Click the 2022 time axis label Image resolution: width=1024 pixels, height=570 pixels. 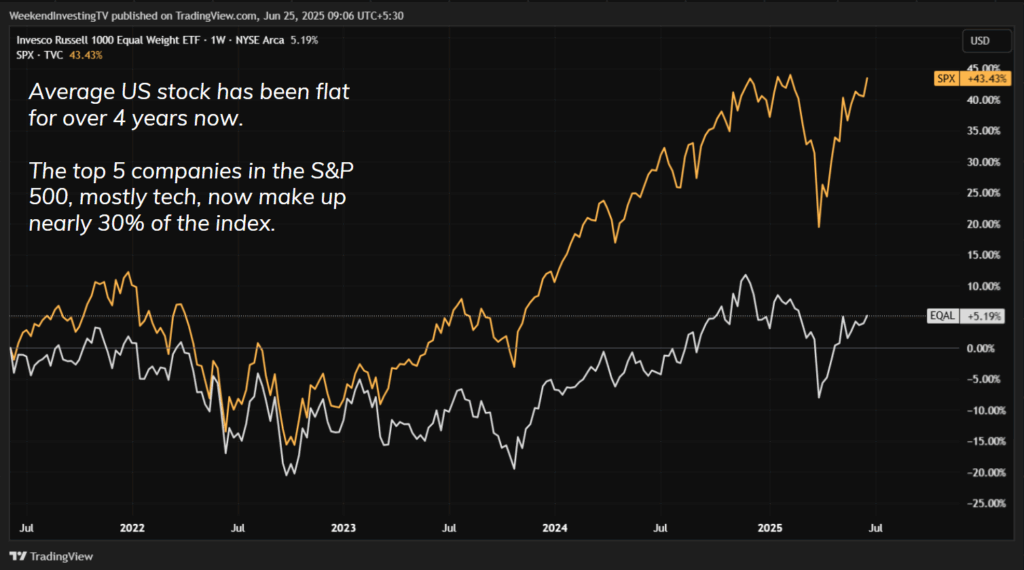[132, 528]
